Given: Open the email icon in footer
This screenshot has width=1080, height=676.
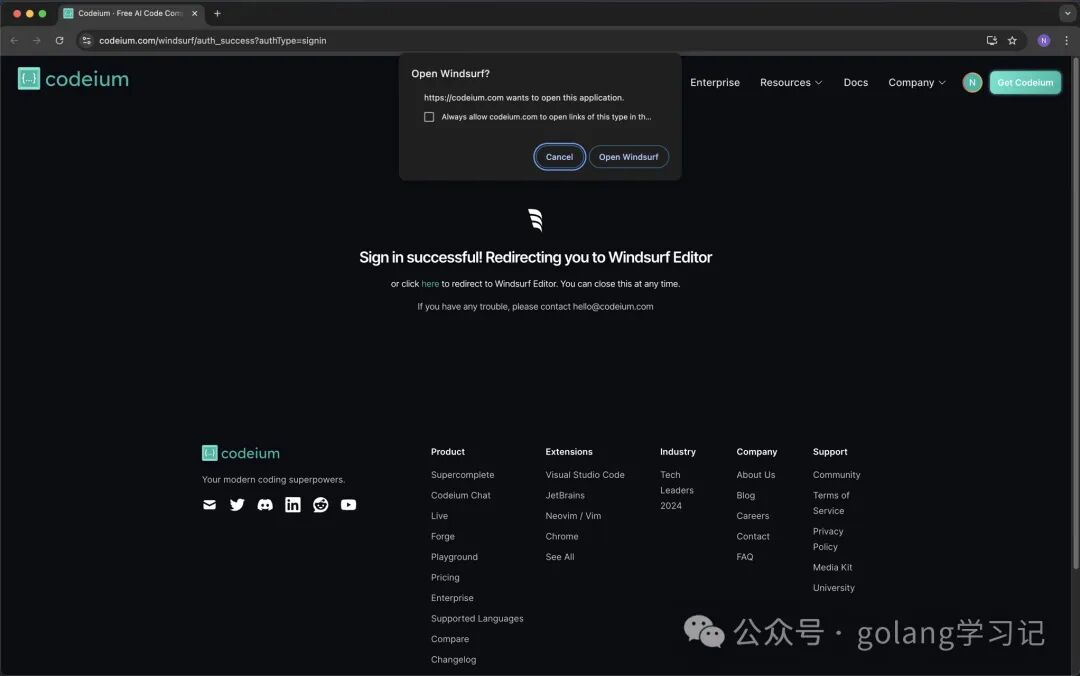Looking at the screenshot, I should tap(209, 505).
